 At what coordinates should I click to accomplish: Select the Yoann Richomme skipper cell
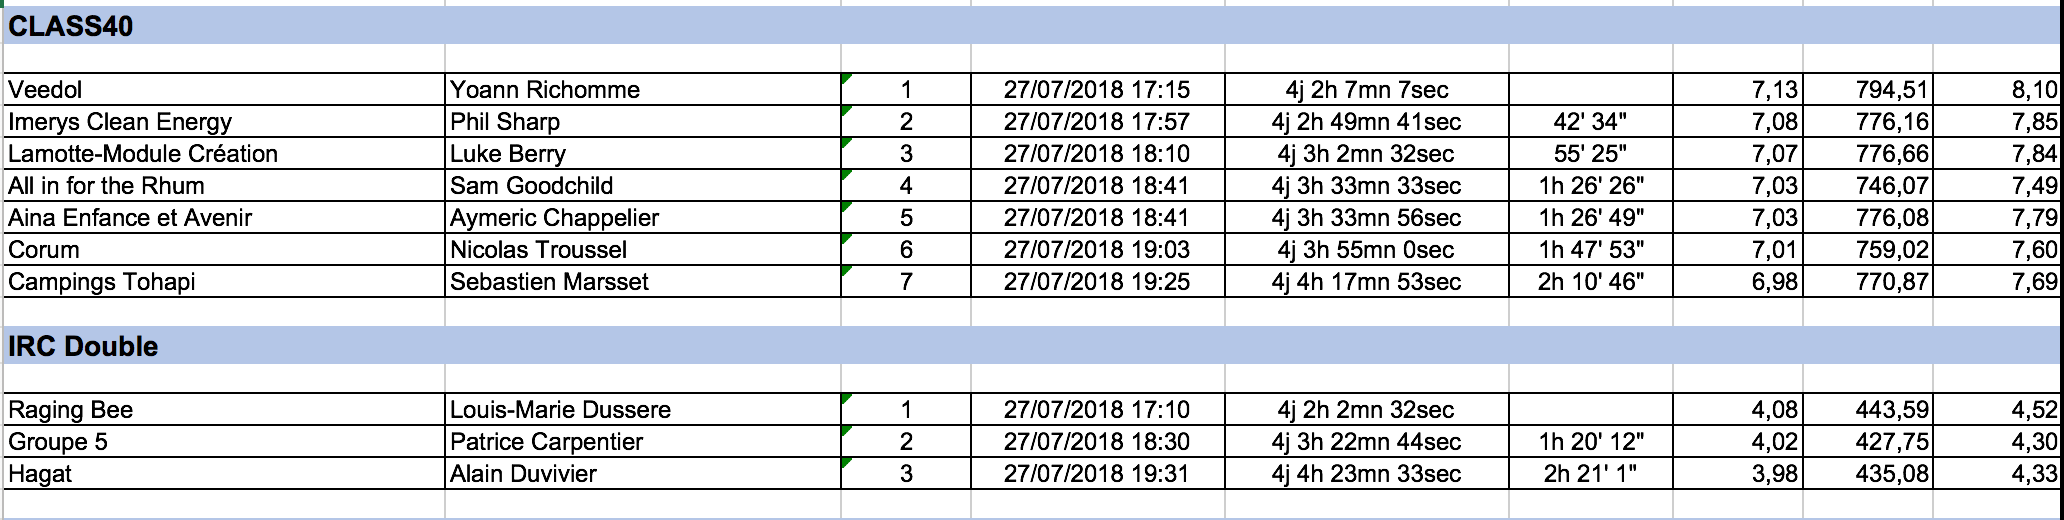point(544,90)
